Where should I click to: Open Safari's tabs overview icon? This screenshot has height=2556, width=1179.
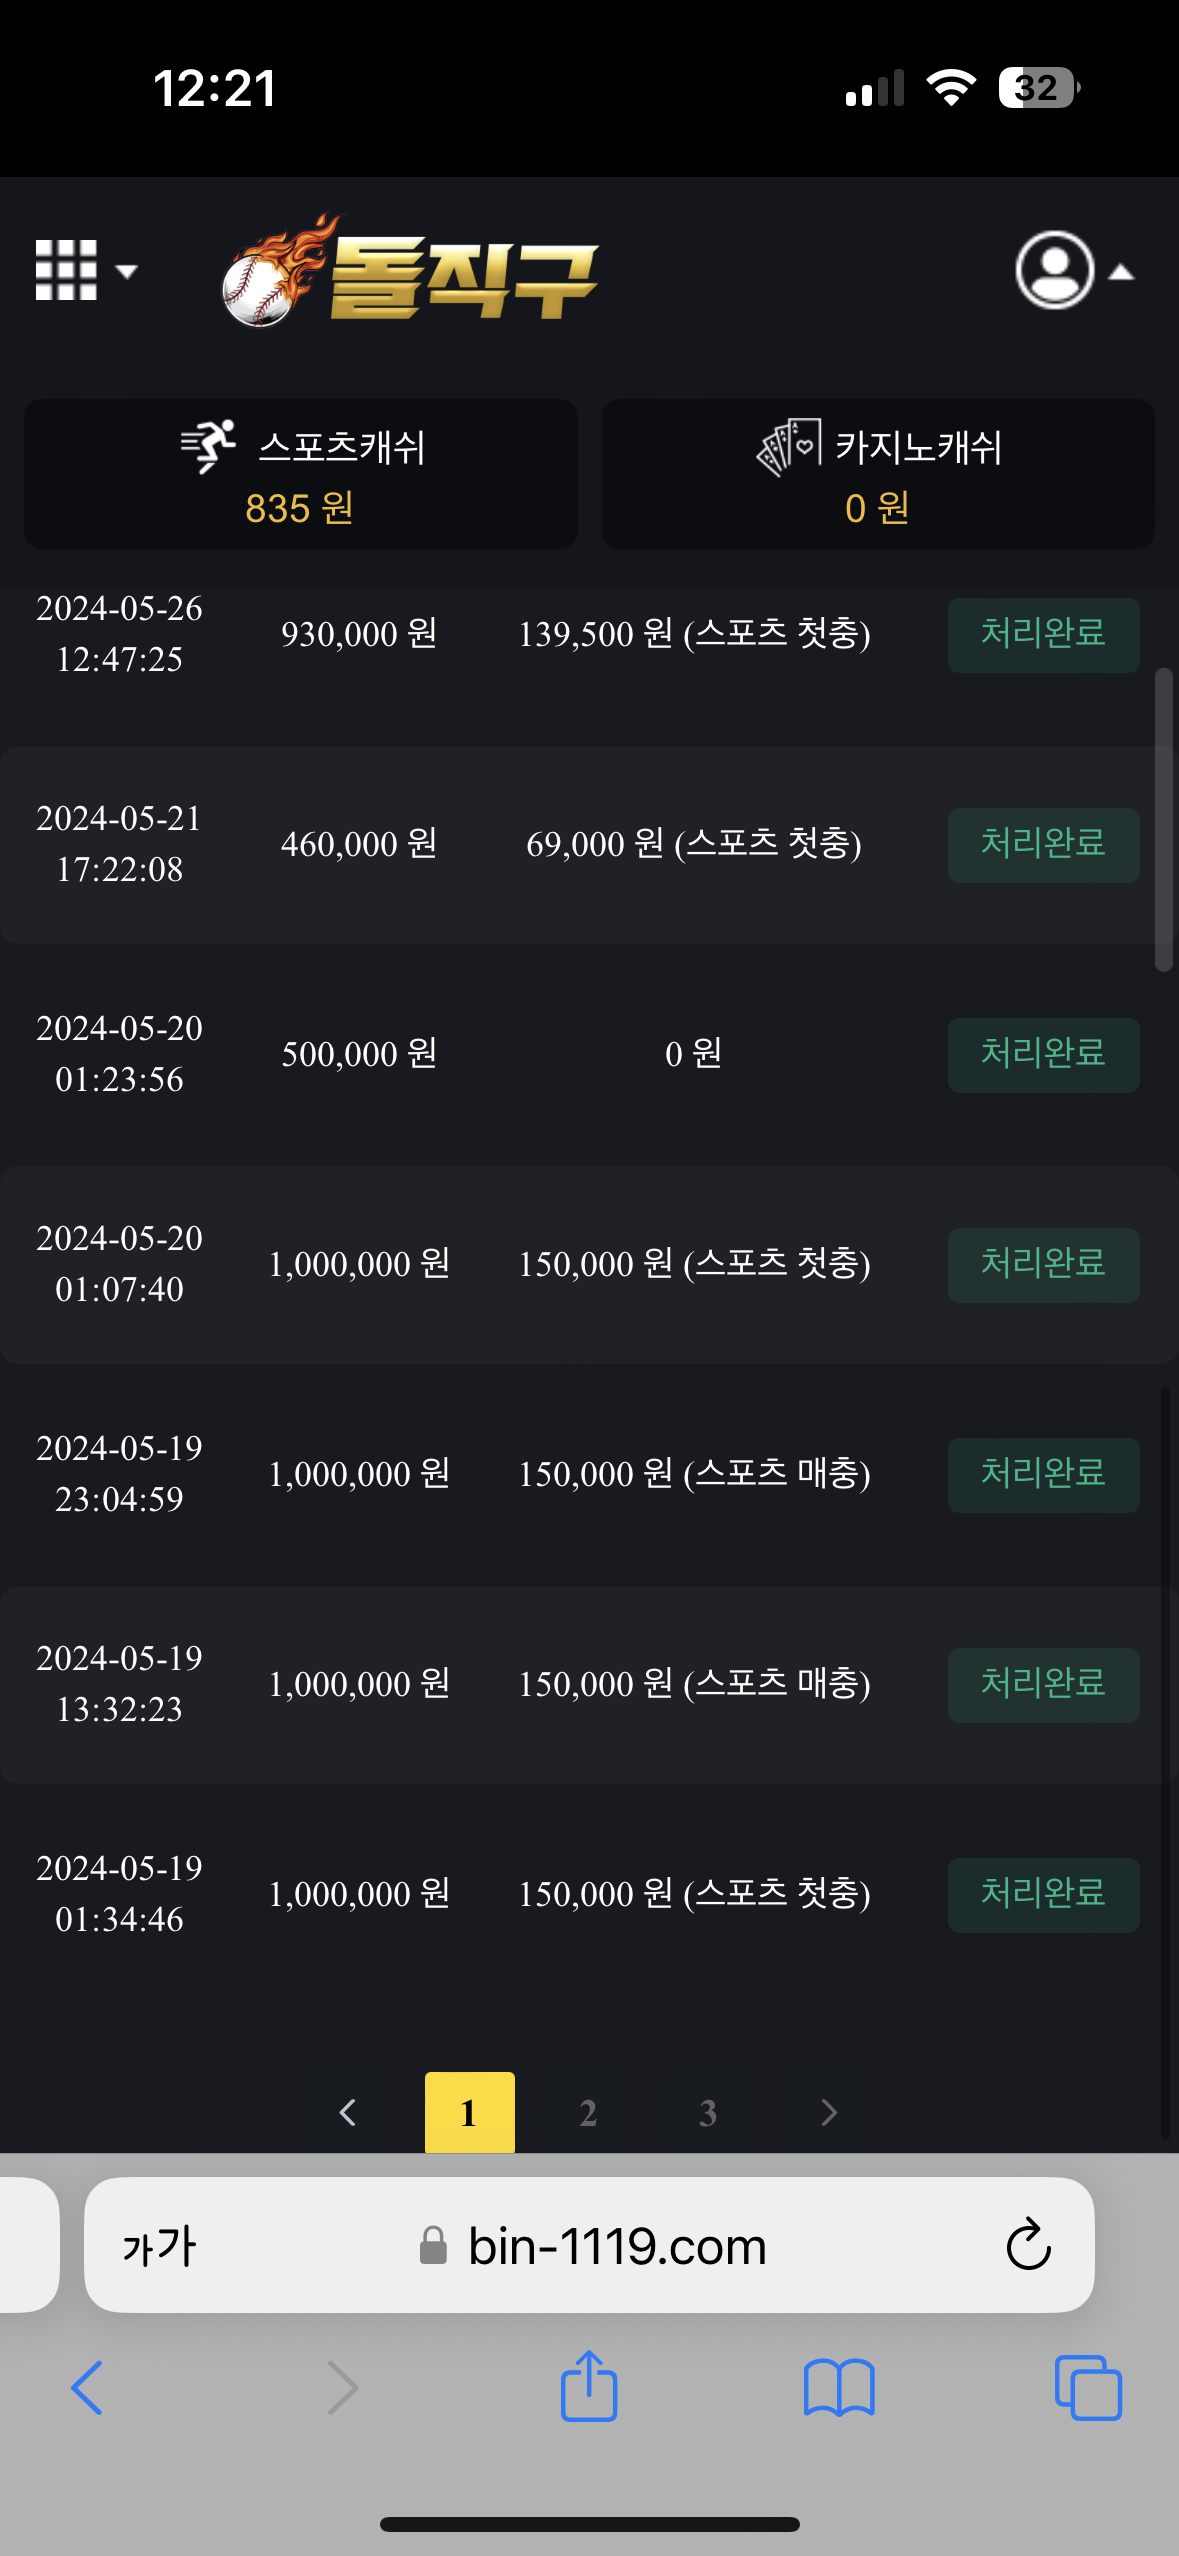(x=1088, y=2388)
